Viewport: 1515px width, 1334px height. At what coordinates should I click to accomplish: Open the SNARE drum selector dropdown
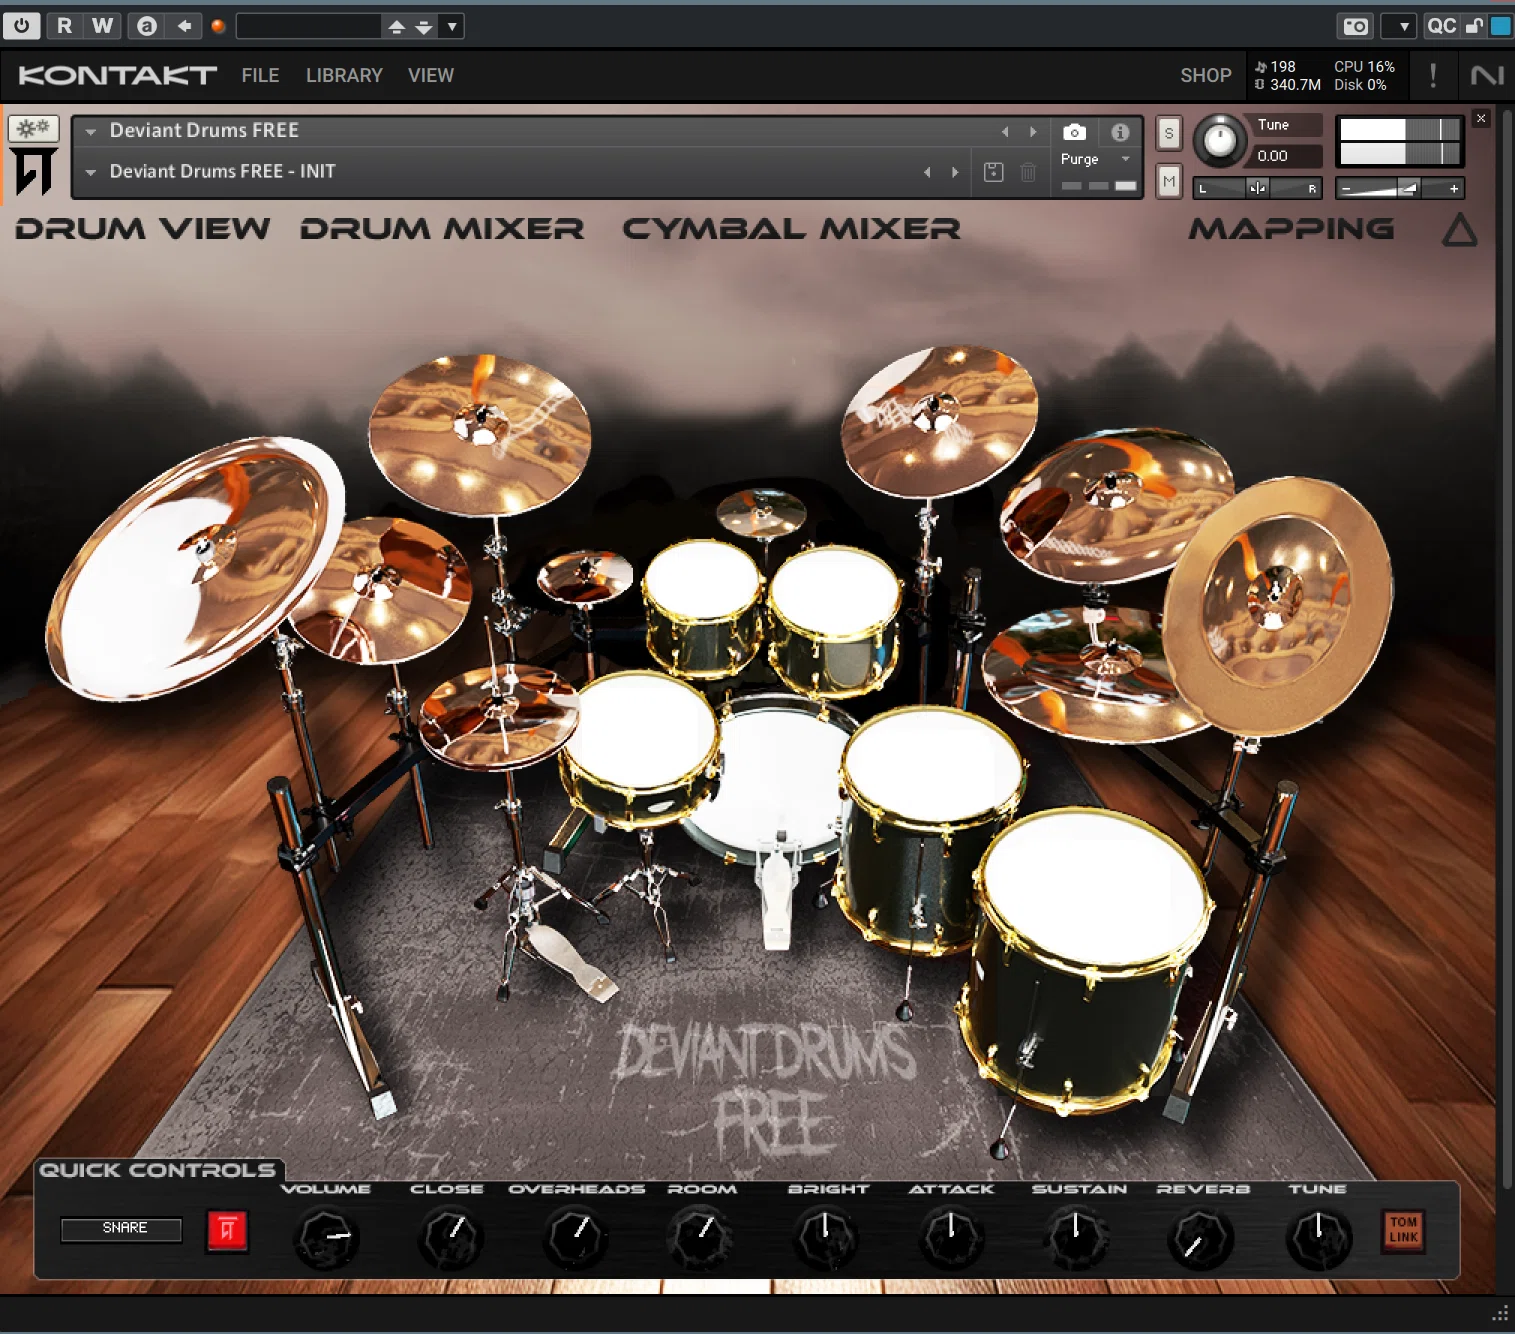[122, 1229]
